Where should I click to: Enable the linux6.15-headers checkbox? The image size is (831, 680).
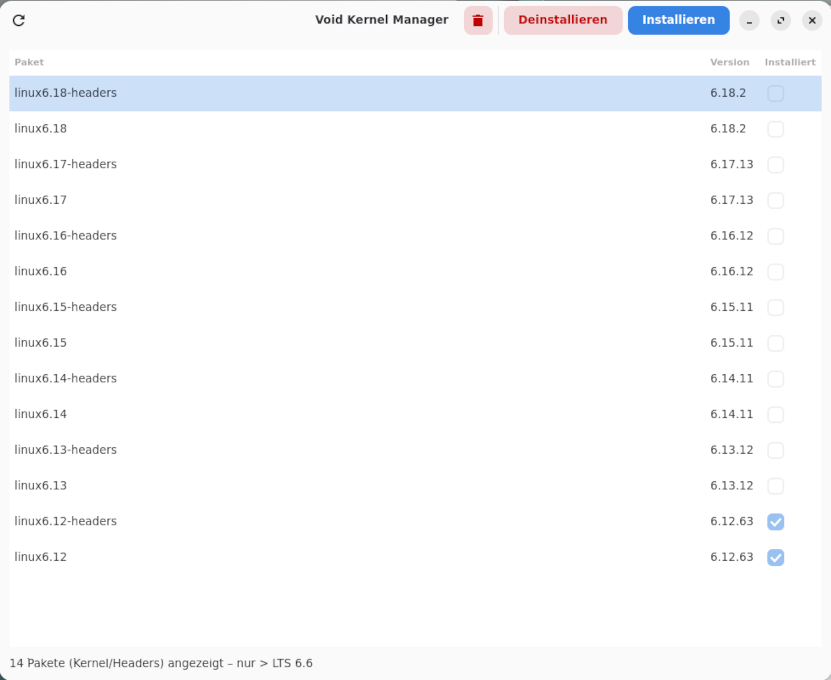coord(775,307)
